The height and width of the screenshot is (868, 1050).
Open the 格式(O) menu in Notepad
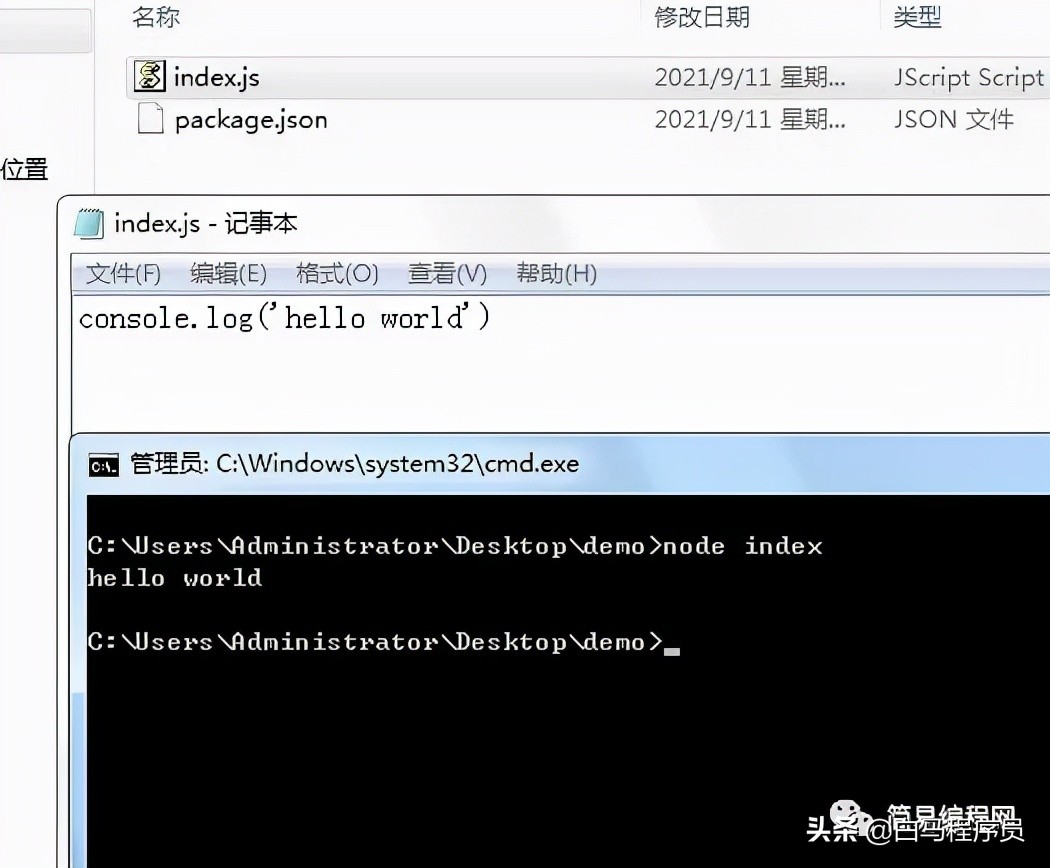coord(338,274)
